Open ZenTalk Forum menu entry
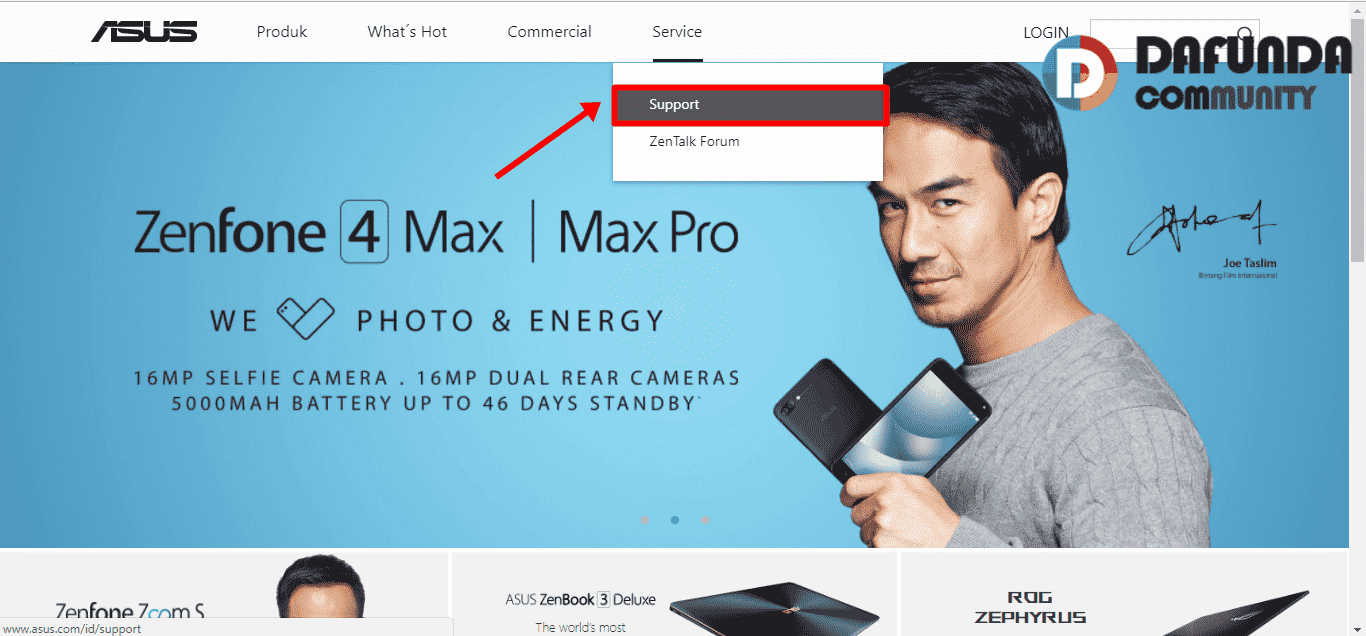Screen dimensions: 1366x636 tap(694, 142)
